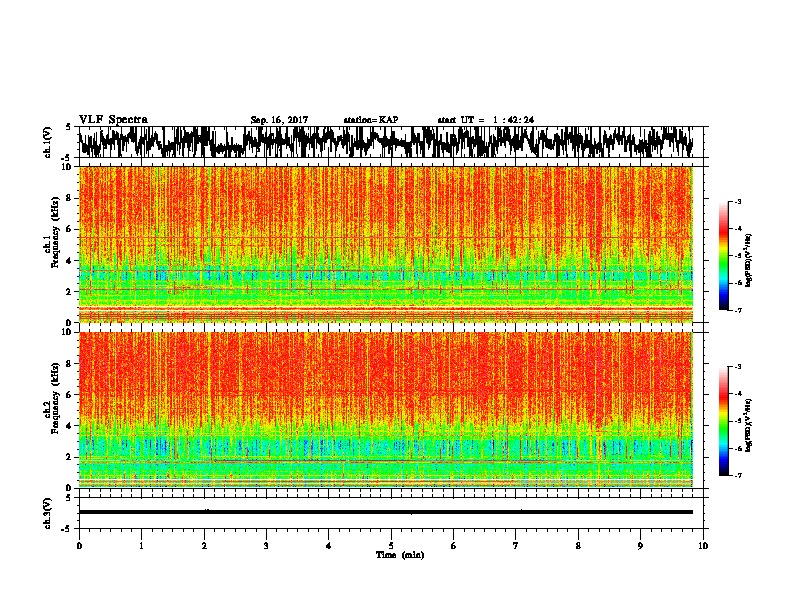Click the date "Sep. 16, 2017"
Image resolution: width=792 pixels, height=612 pixels.
pos(279,120)
